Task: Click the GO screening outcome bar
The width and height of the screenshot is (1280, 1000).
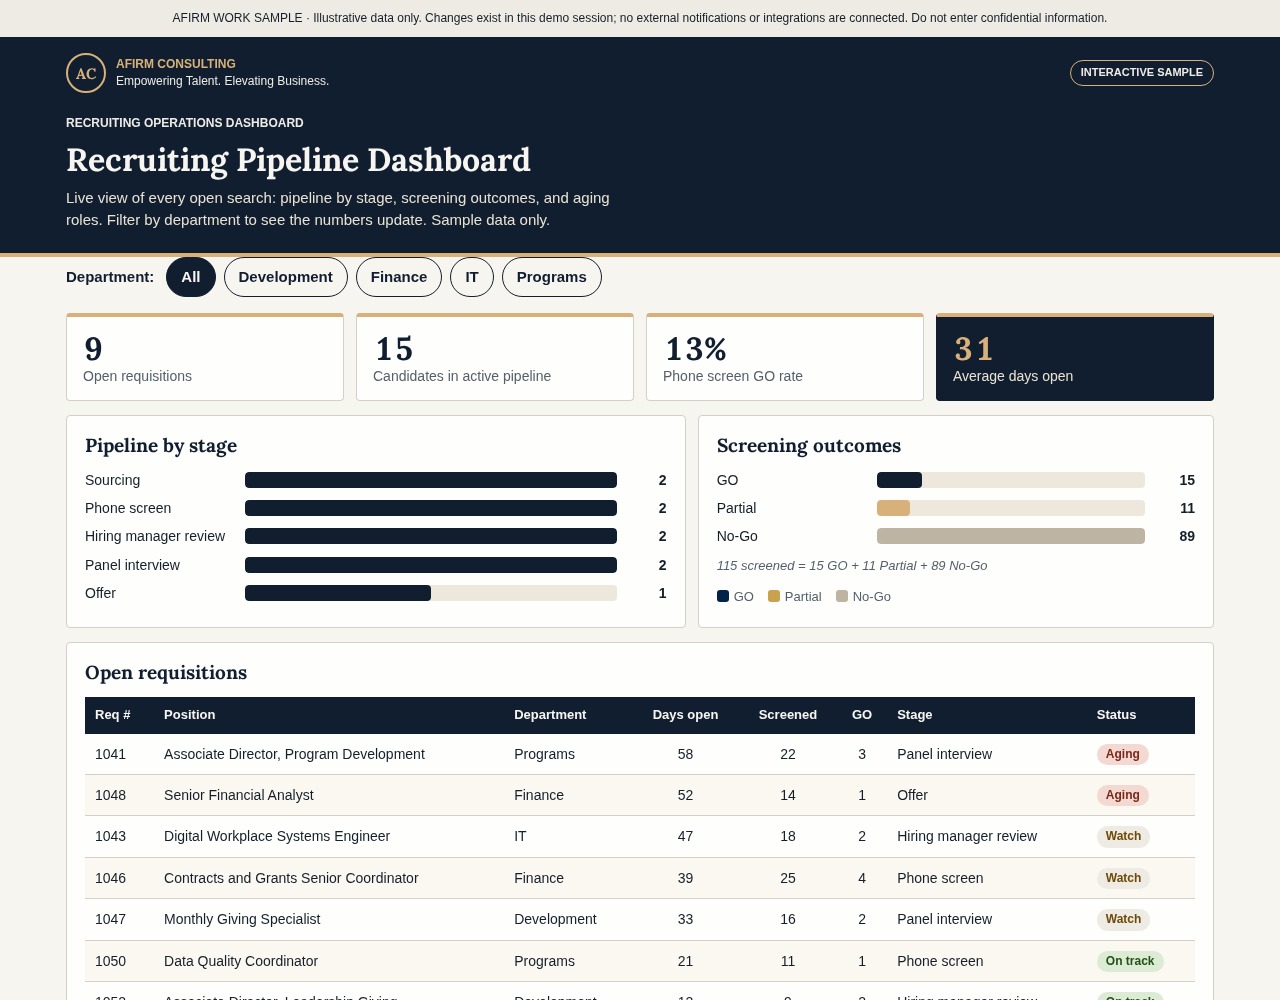Action: pos(1011,480)
